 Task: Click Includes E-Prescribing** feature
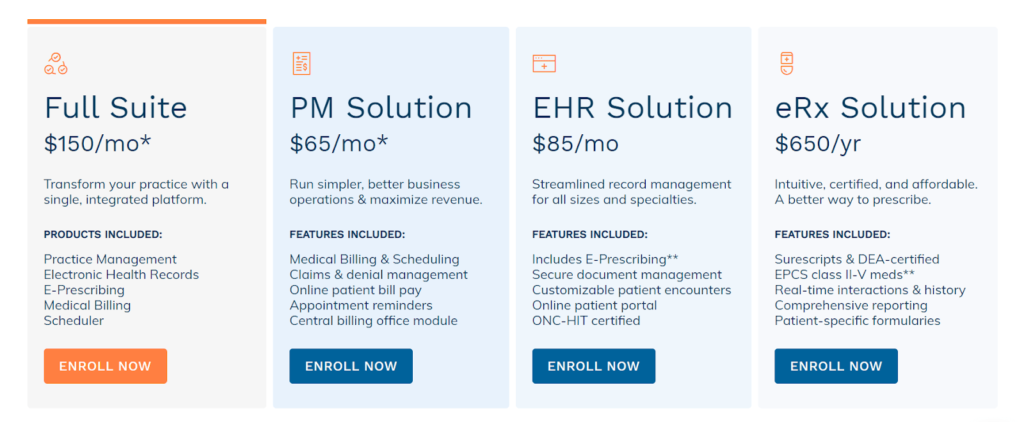click(x=605, y=259)
